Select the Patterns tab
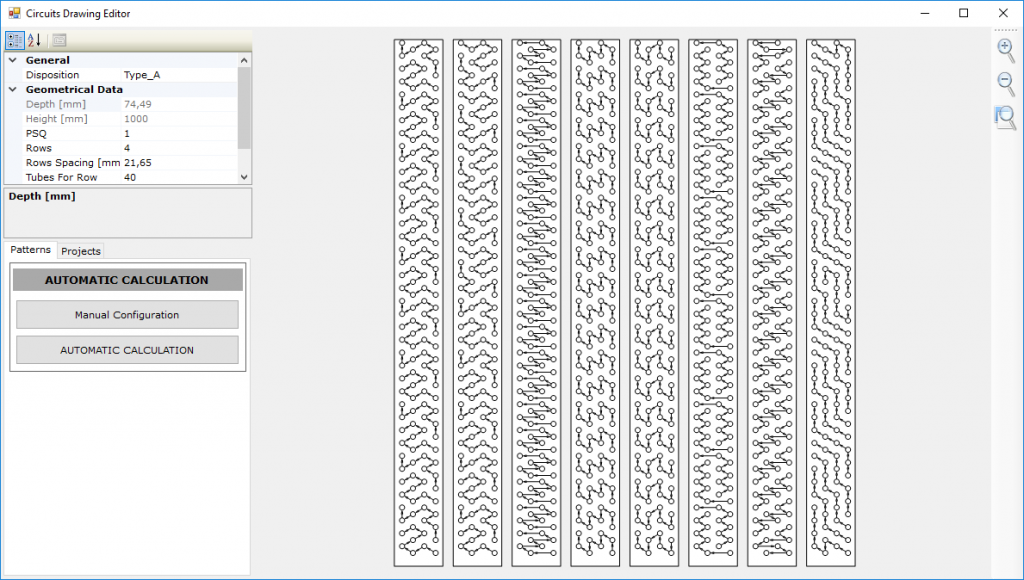Image resolution: width=1024 pixels, height=580 pixels. point(30,250)
